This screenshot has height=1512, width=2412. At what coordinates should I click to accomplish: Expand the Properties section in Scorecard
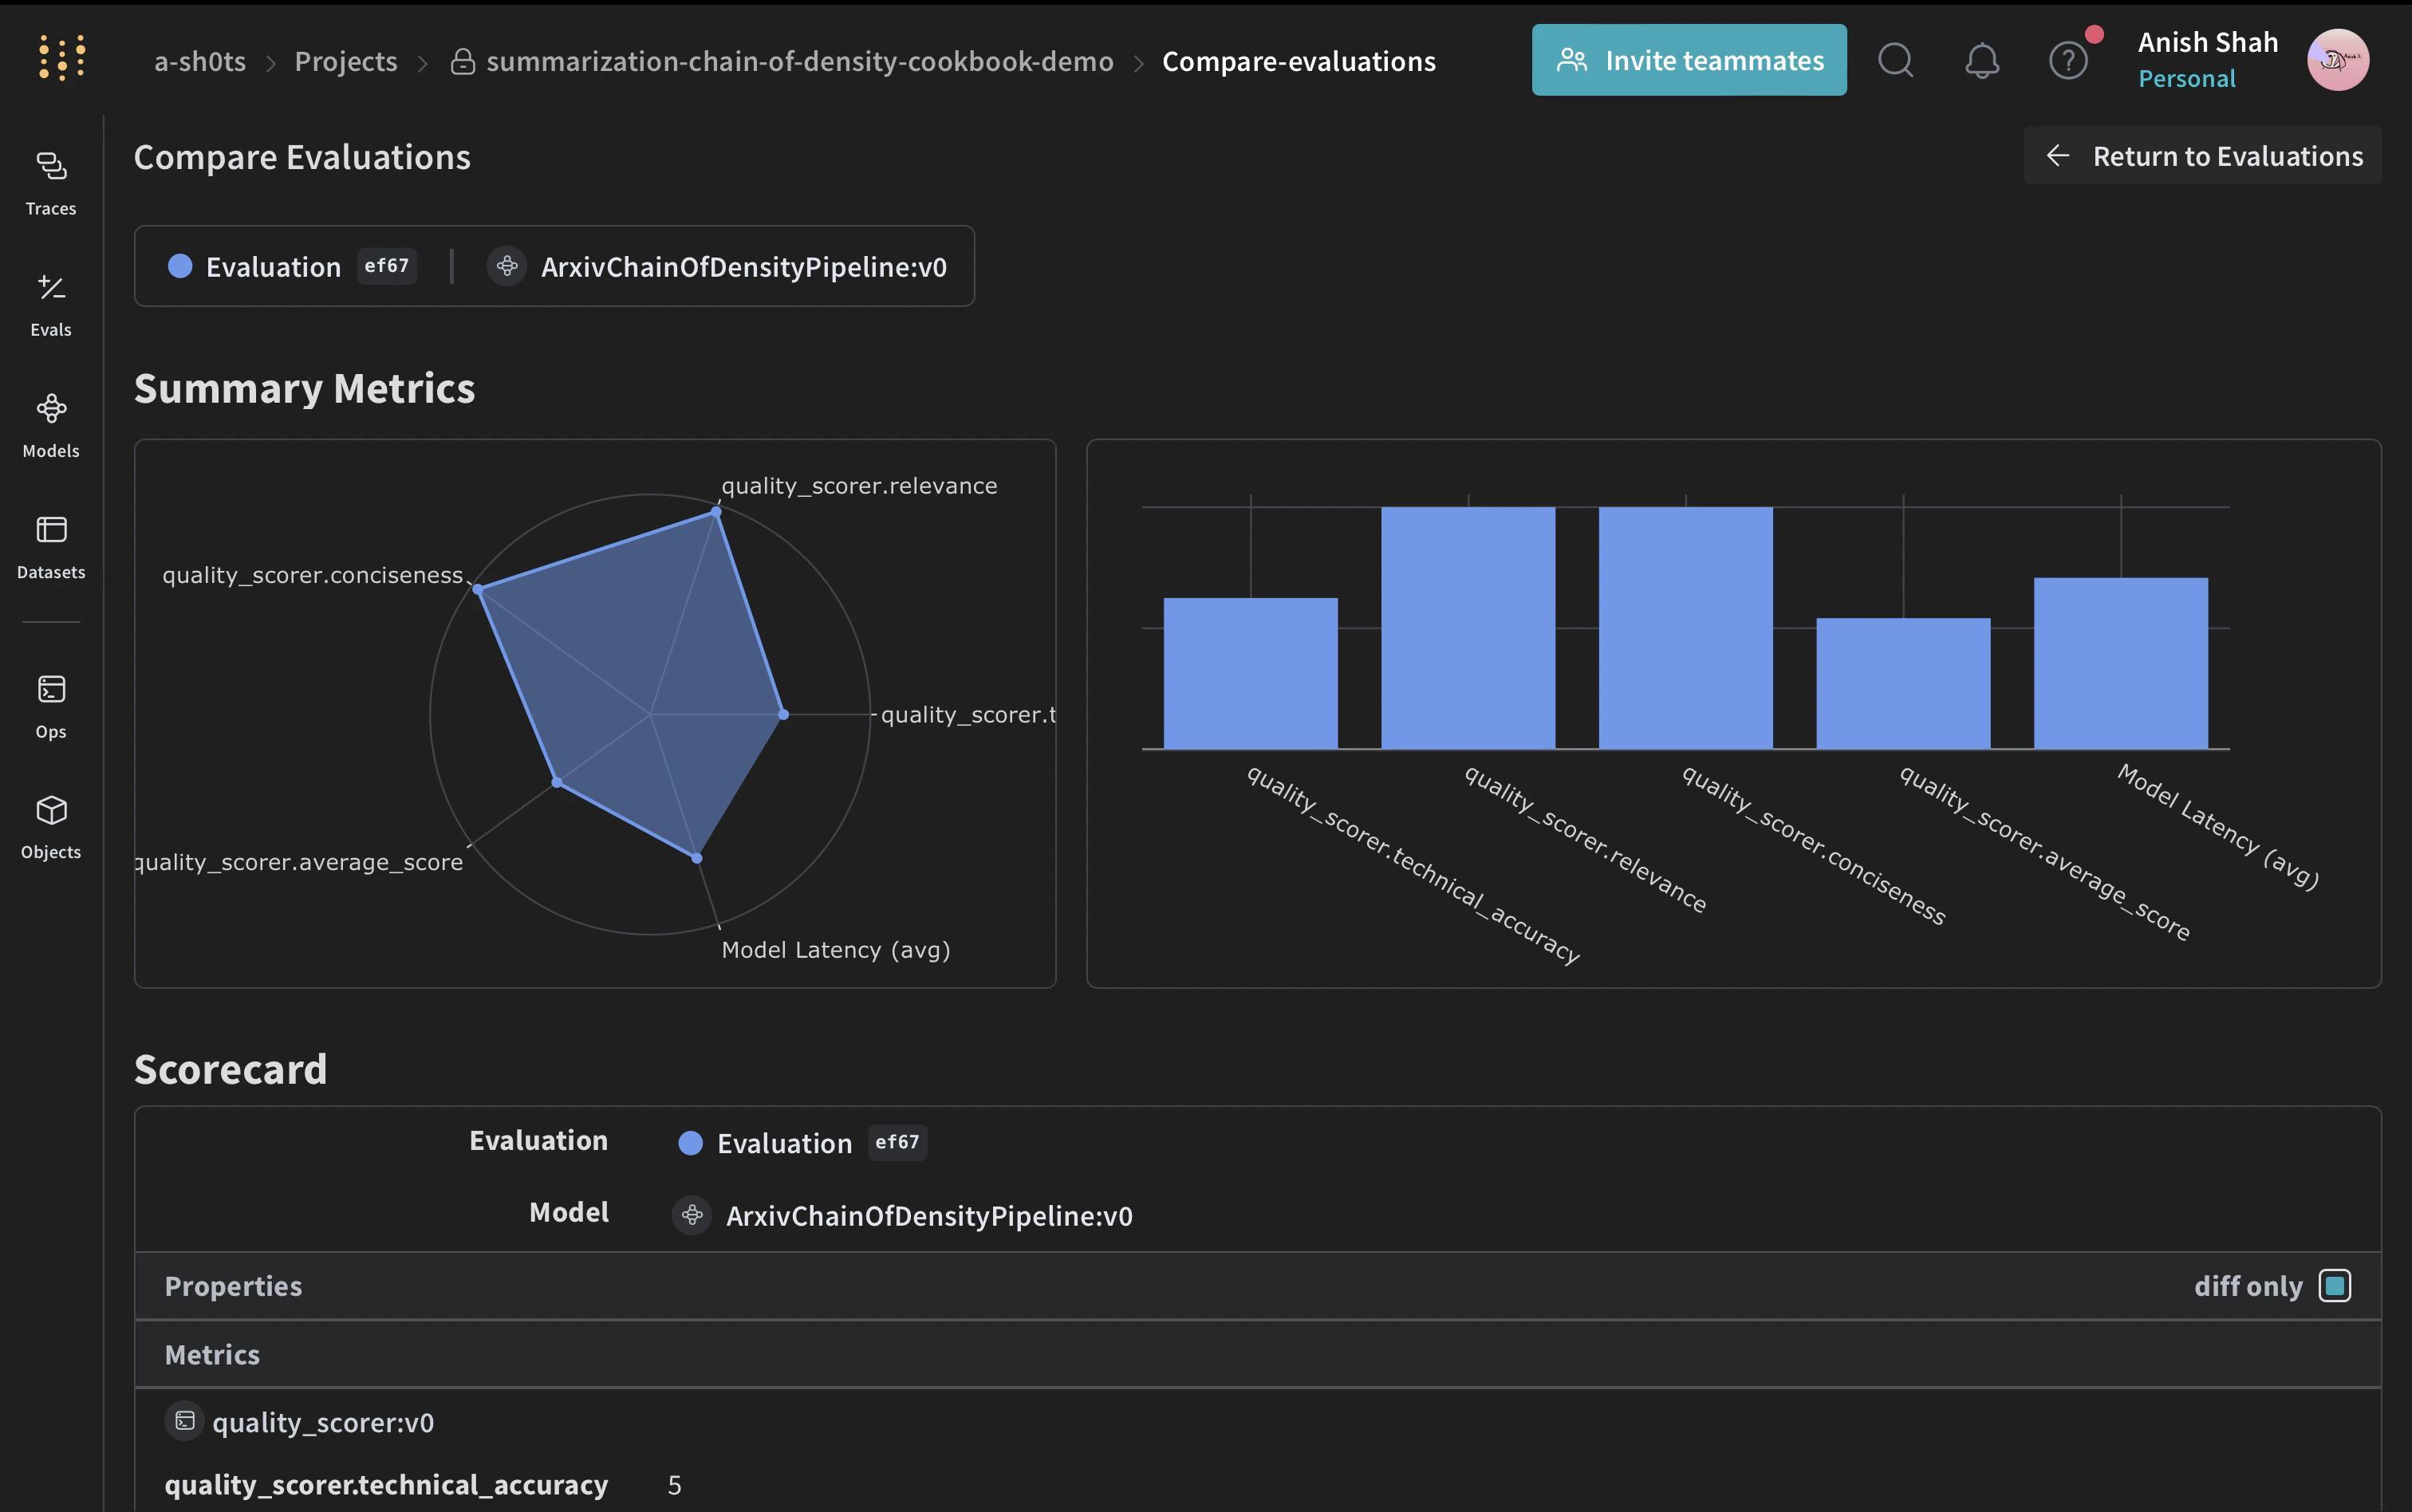(x=233, y=1286)
